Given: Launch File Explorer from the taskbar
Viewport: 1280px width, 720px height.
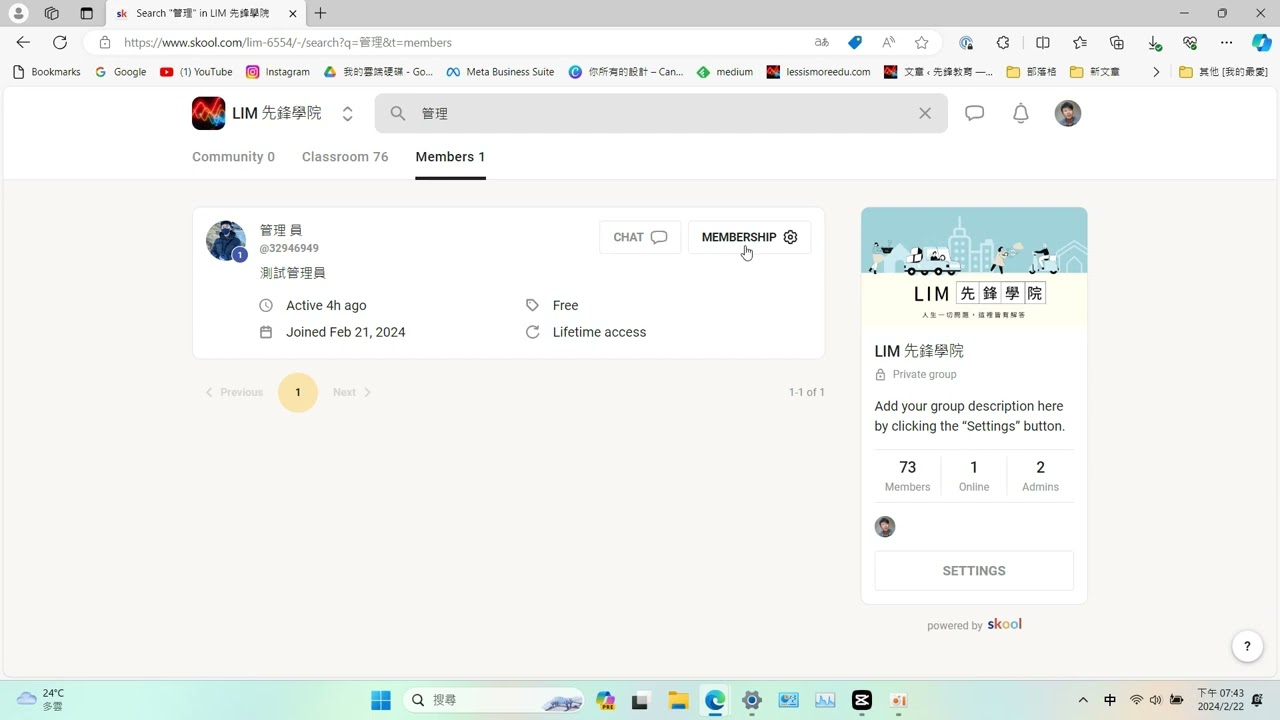Looking at the screenshot, I should coord(678,700).
